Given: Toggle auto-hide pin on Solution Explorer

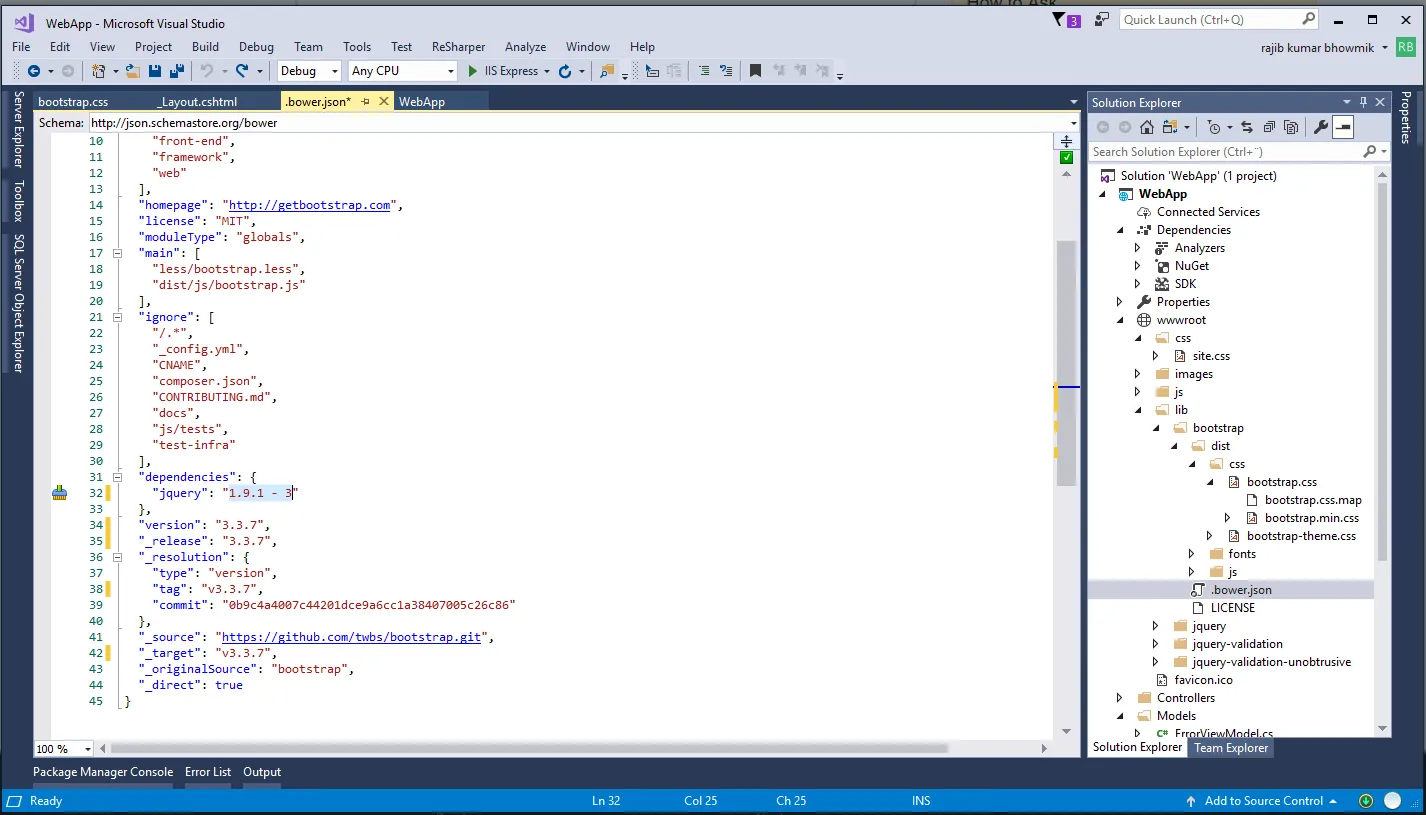Looking at the screenshot, I should (1363, 102).
